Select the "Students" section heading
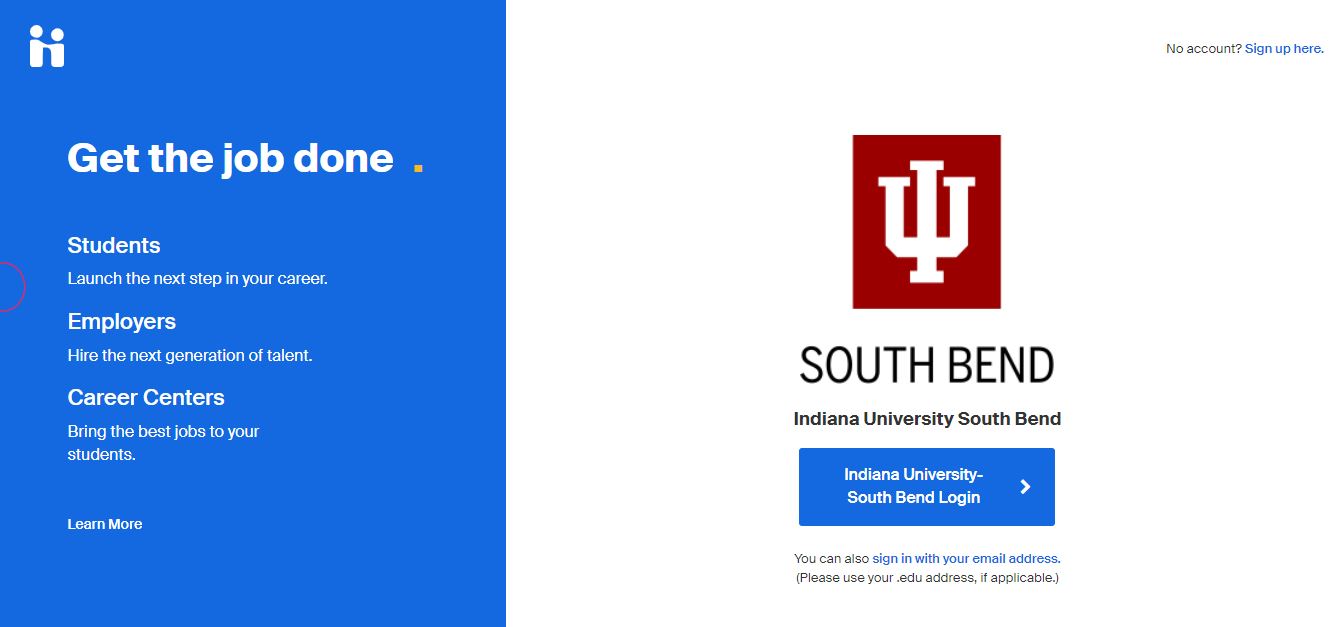 (x=113, y=245)
